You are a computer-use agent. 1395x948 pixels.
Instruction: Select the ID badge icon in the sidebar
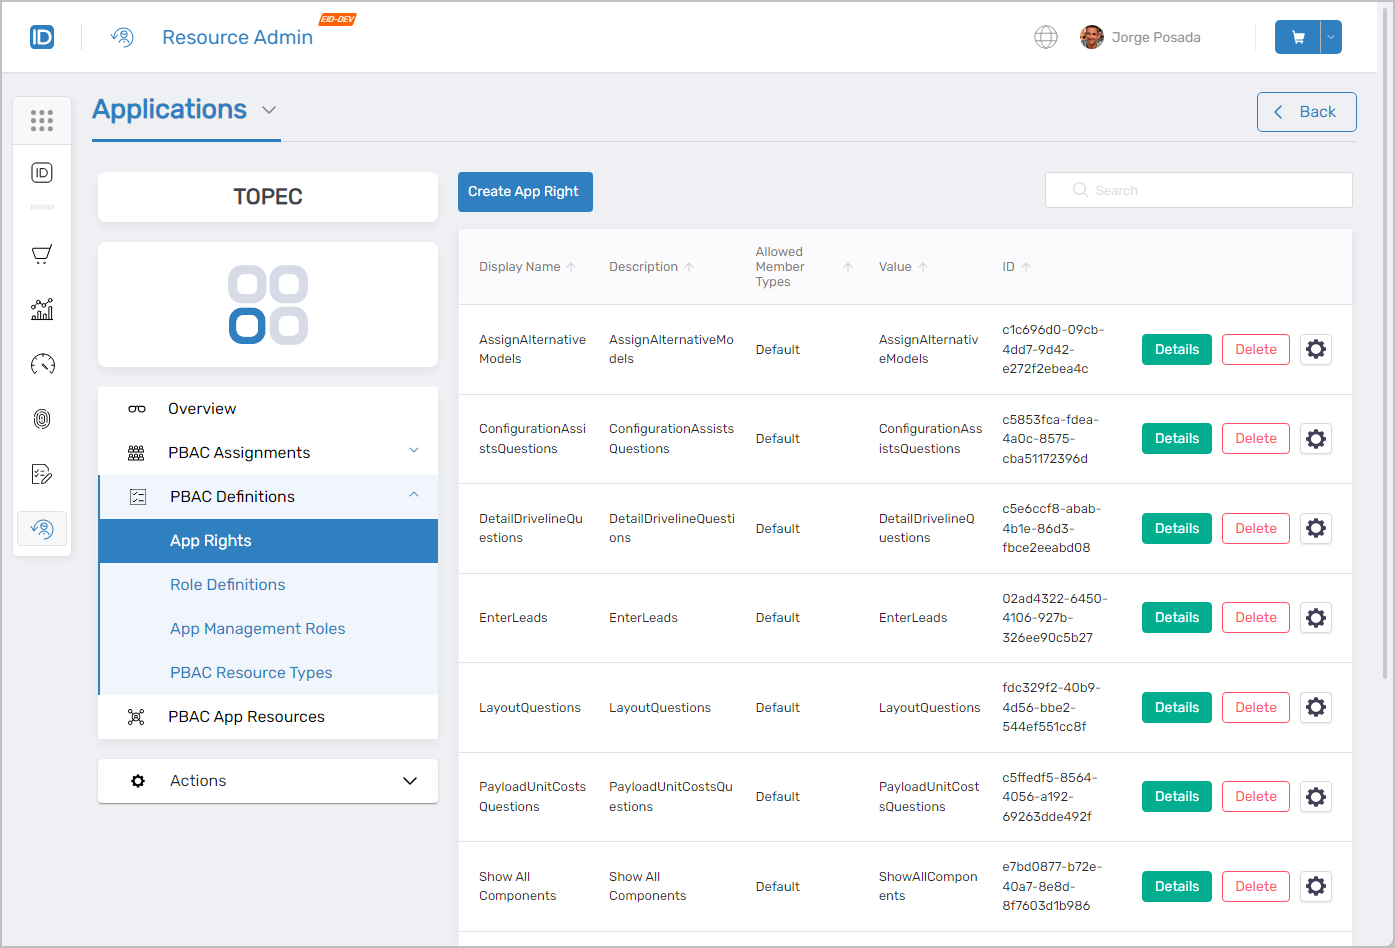pyautogui.click(x=41, y=172)
